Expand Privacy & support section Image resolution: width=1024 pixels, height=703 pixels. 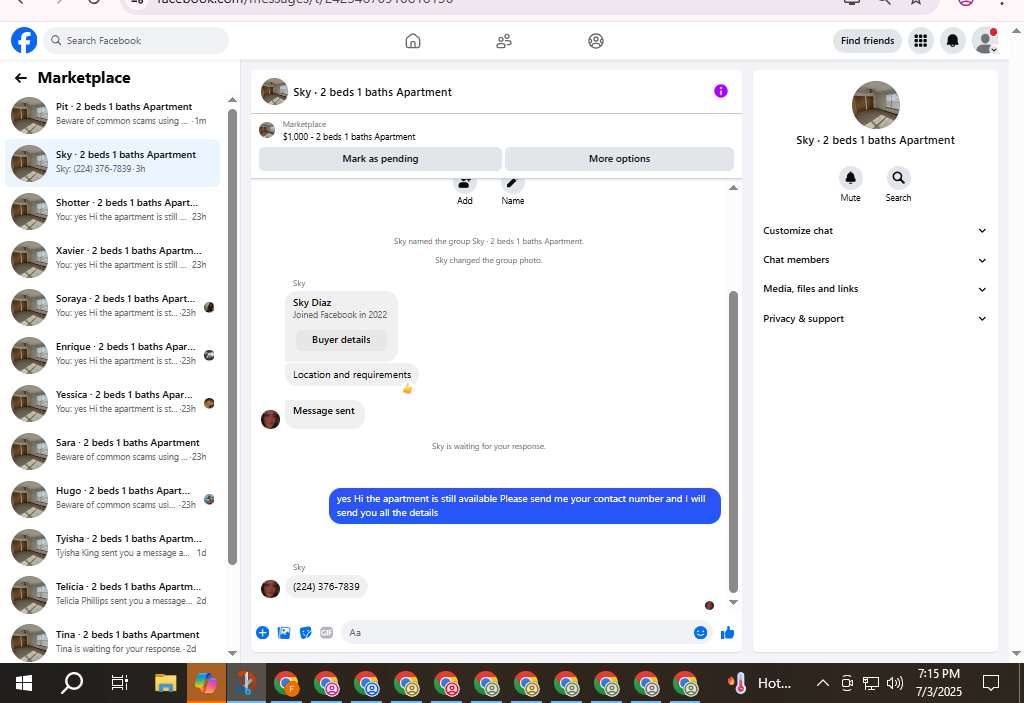(x=874, y=319)
